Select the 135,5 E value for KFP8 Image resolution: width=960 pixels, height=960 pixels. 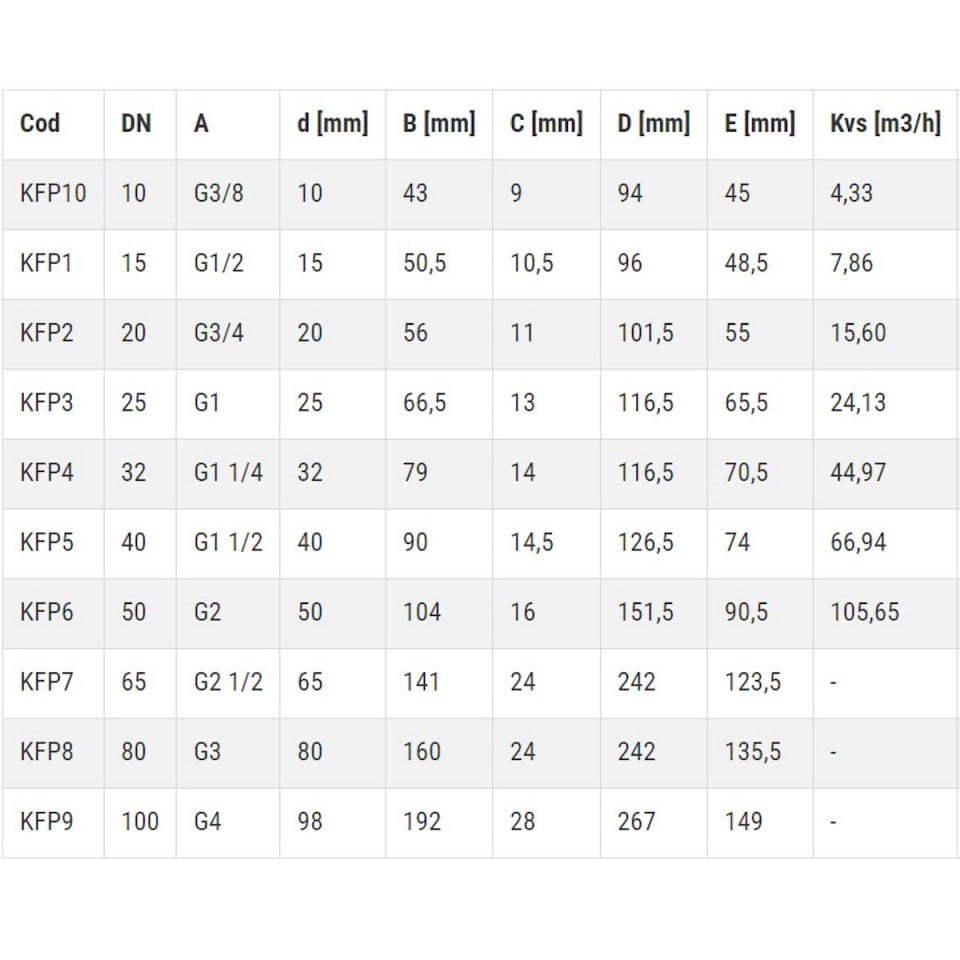click(x=752, y=752)
